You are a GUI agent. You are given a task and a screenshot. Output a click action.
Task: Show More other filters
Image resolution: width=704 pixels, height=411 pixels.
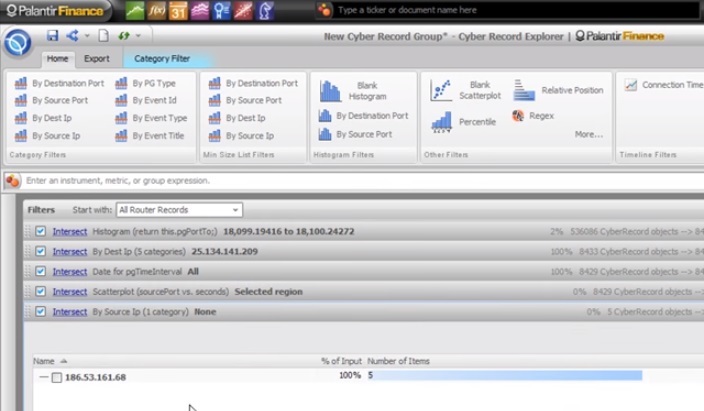tap(589, 134)
